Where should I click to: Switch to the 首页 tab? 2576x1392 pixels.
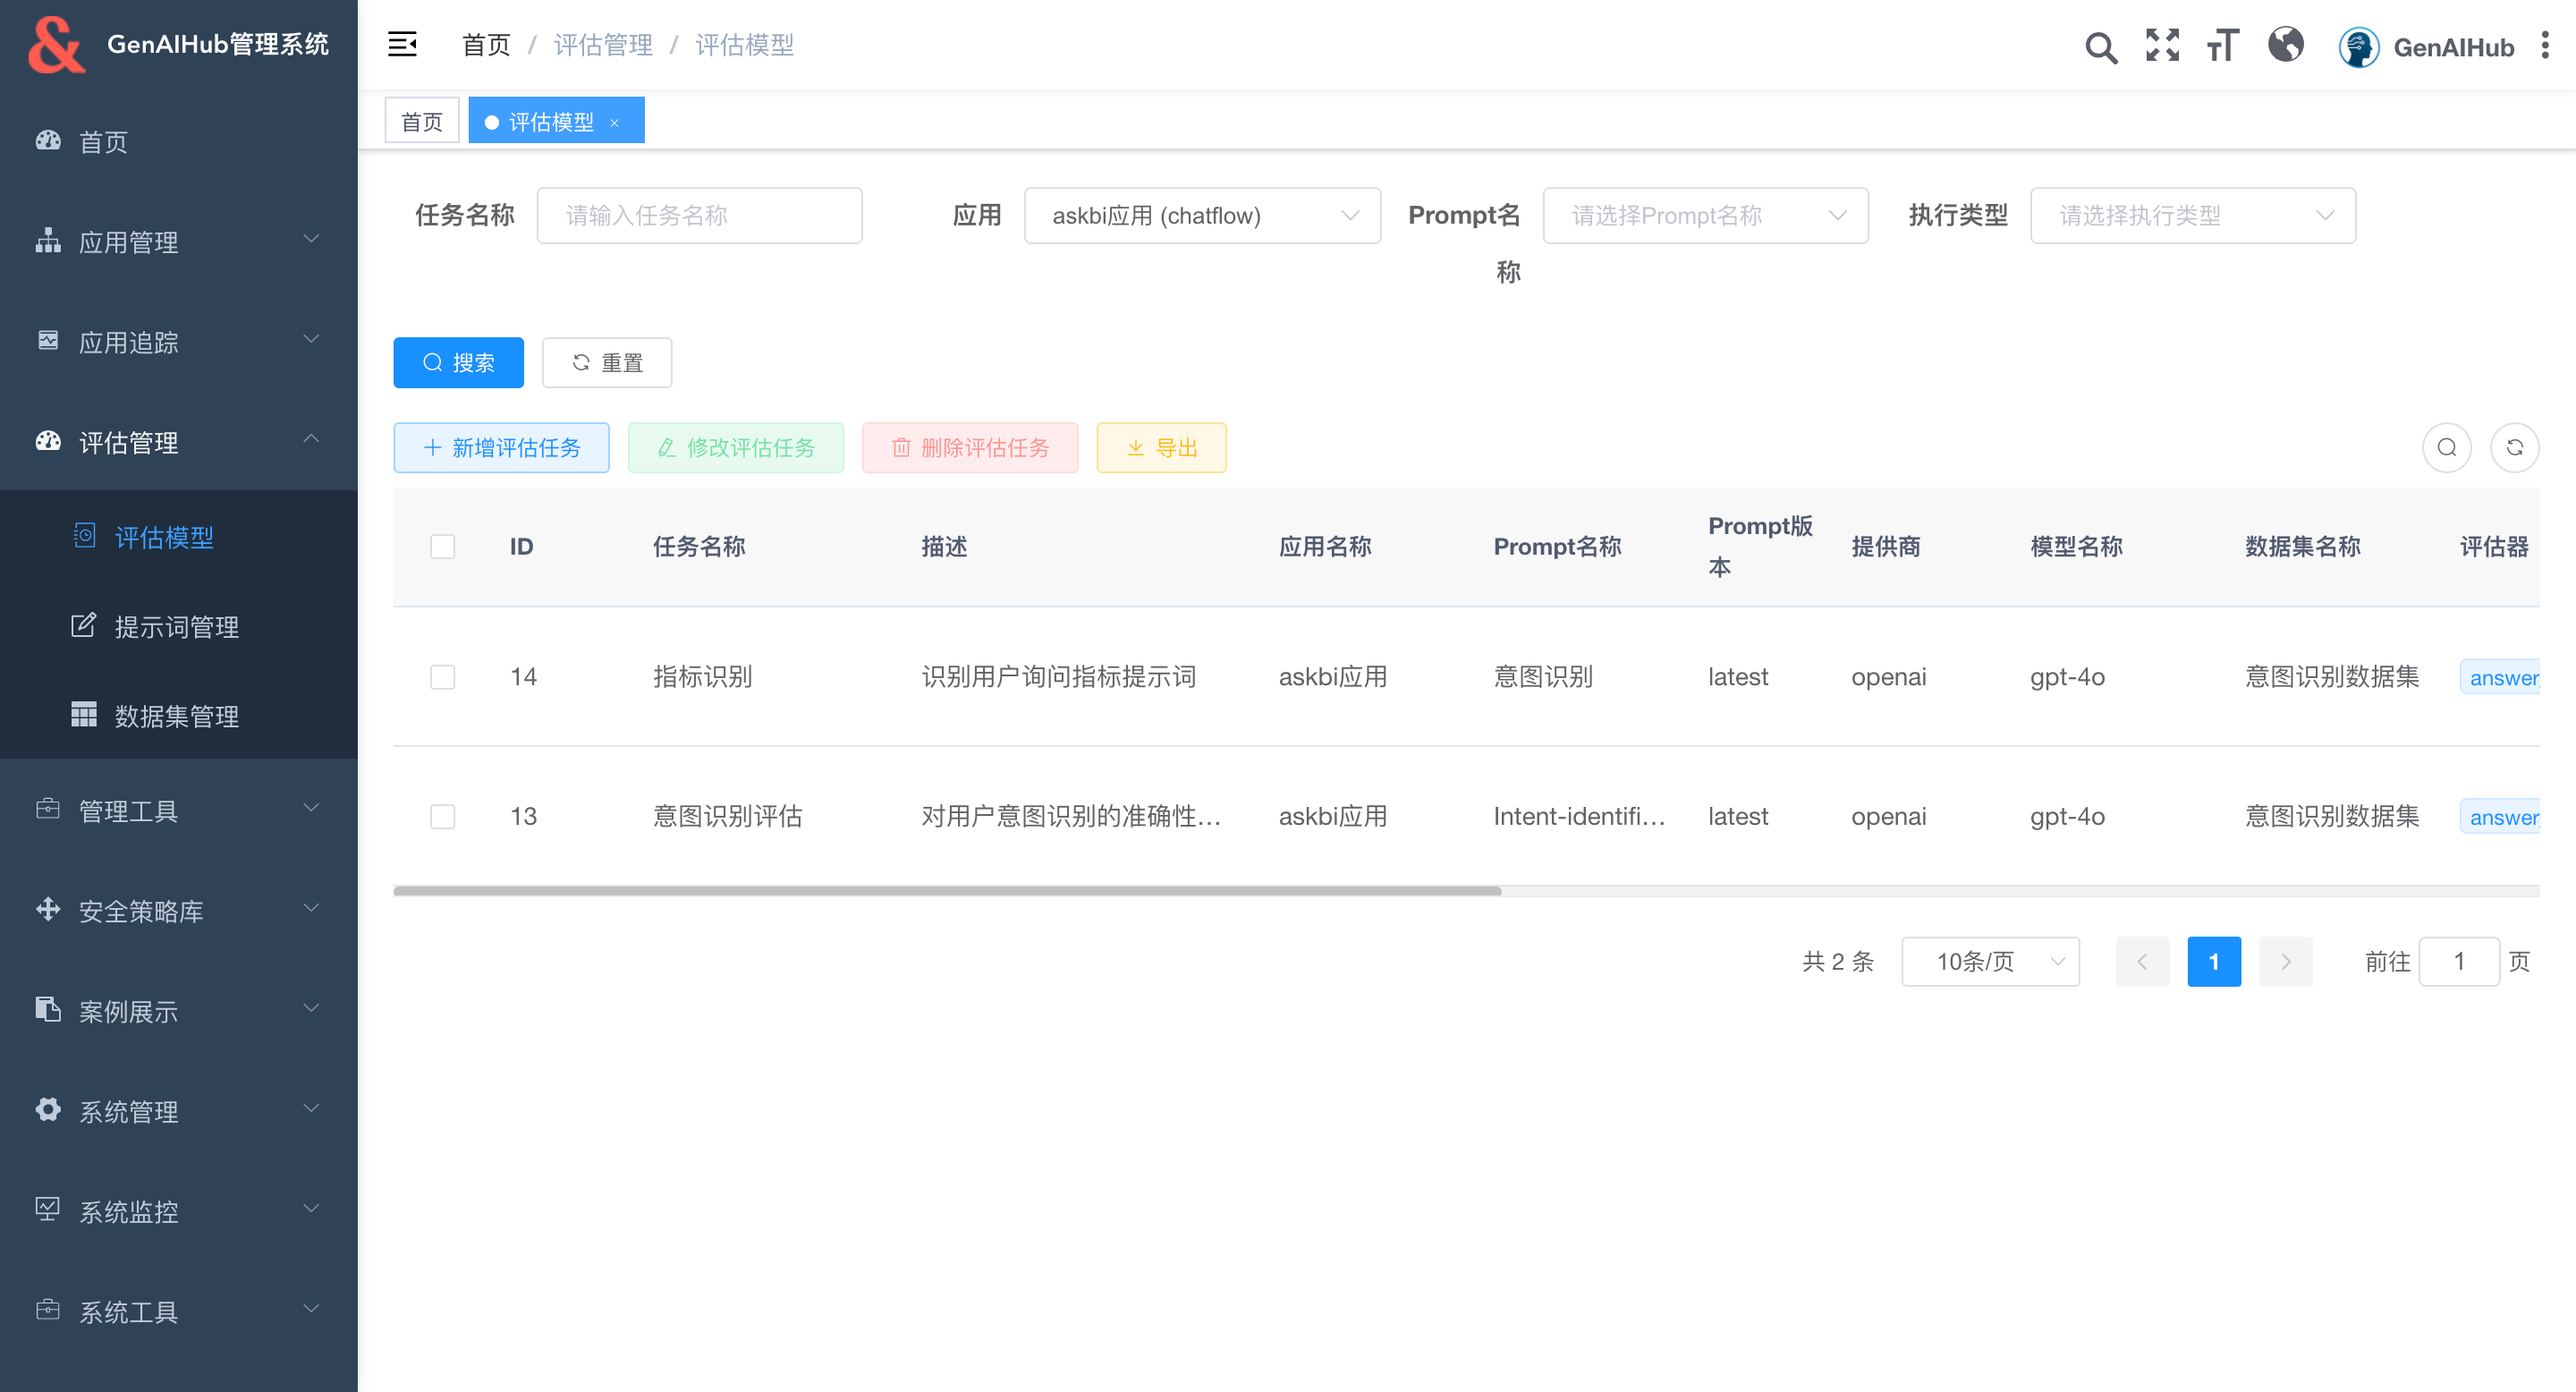[x=421, y=121]
